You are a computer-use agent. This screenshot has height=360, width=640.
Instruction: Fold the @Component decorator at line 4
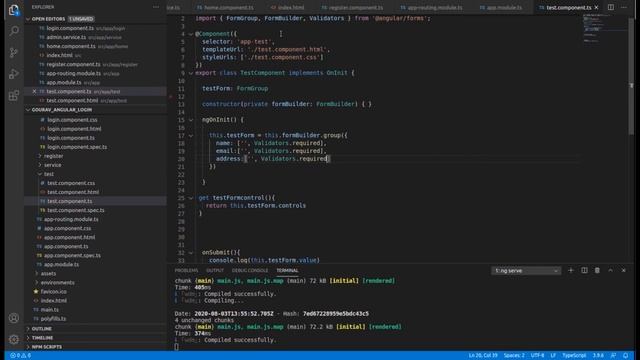(x=191, y=34)
